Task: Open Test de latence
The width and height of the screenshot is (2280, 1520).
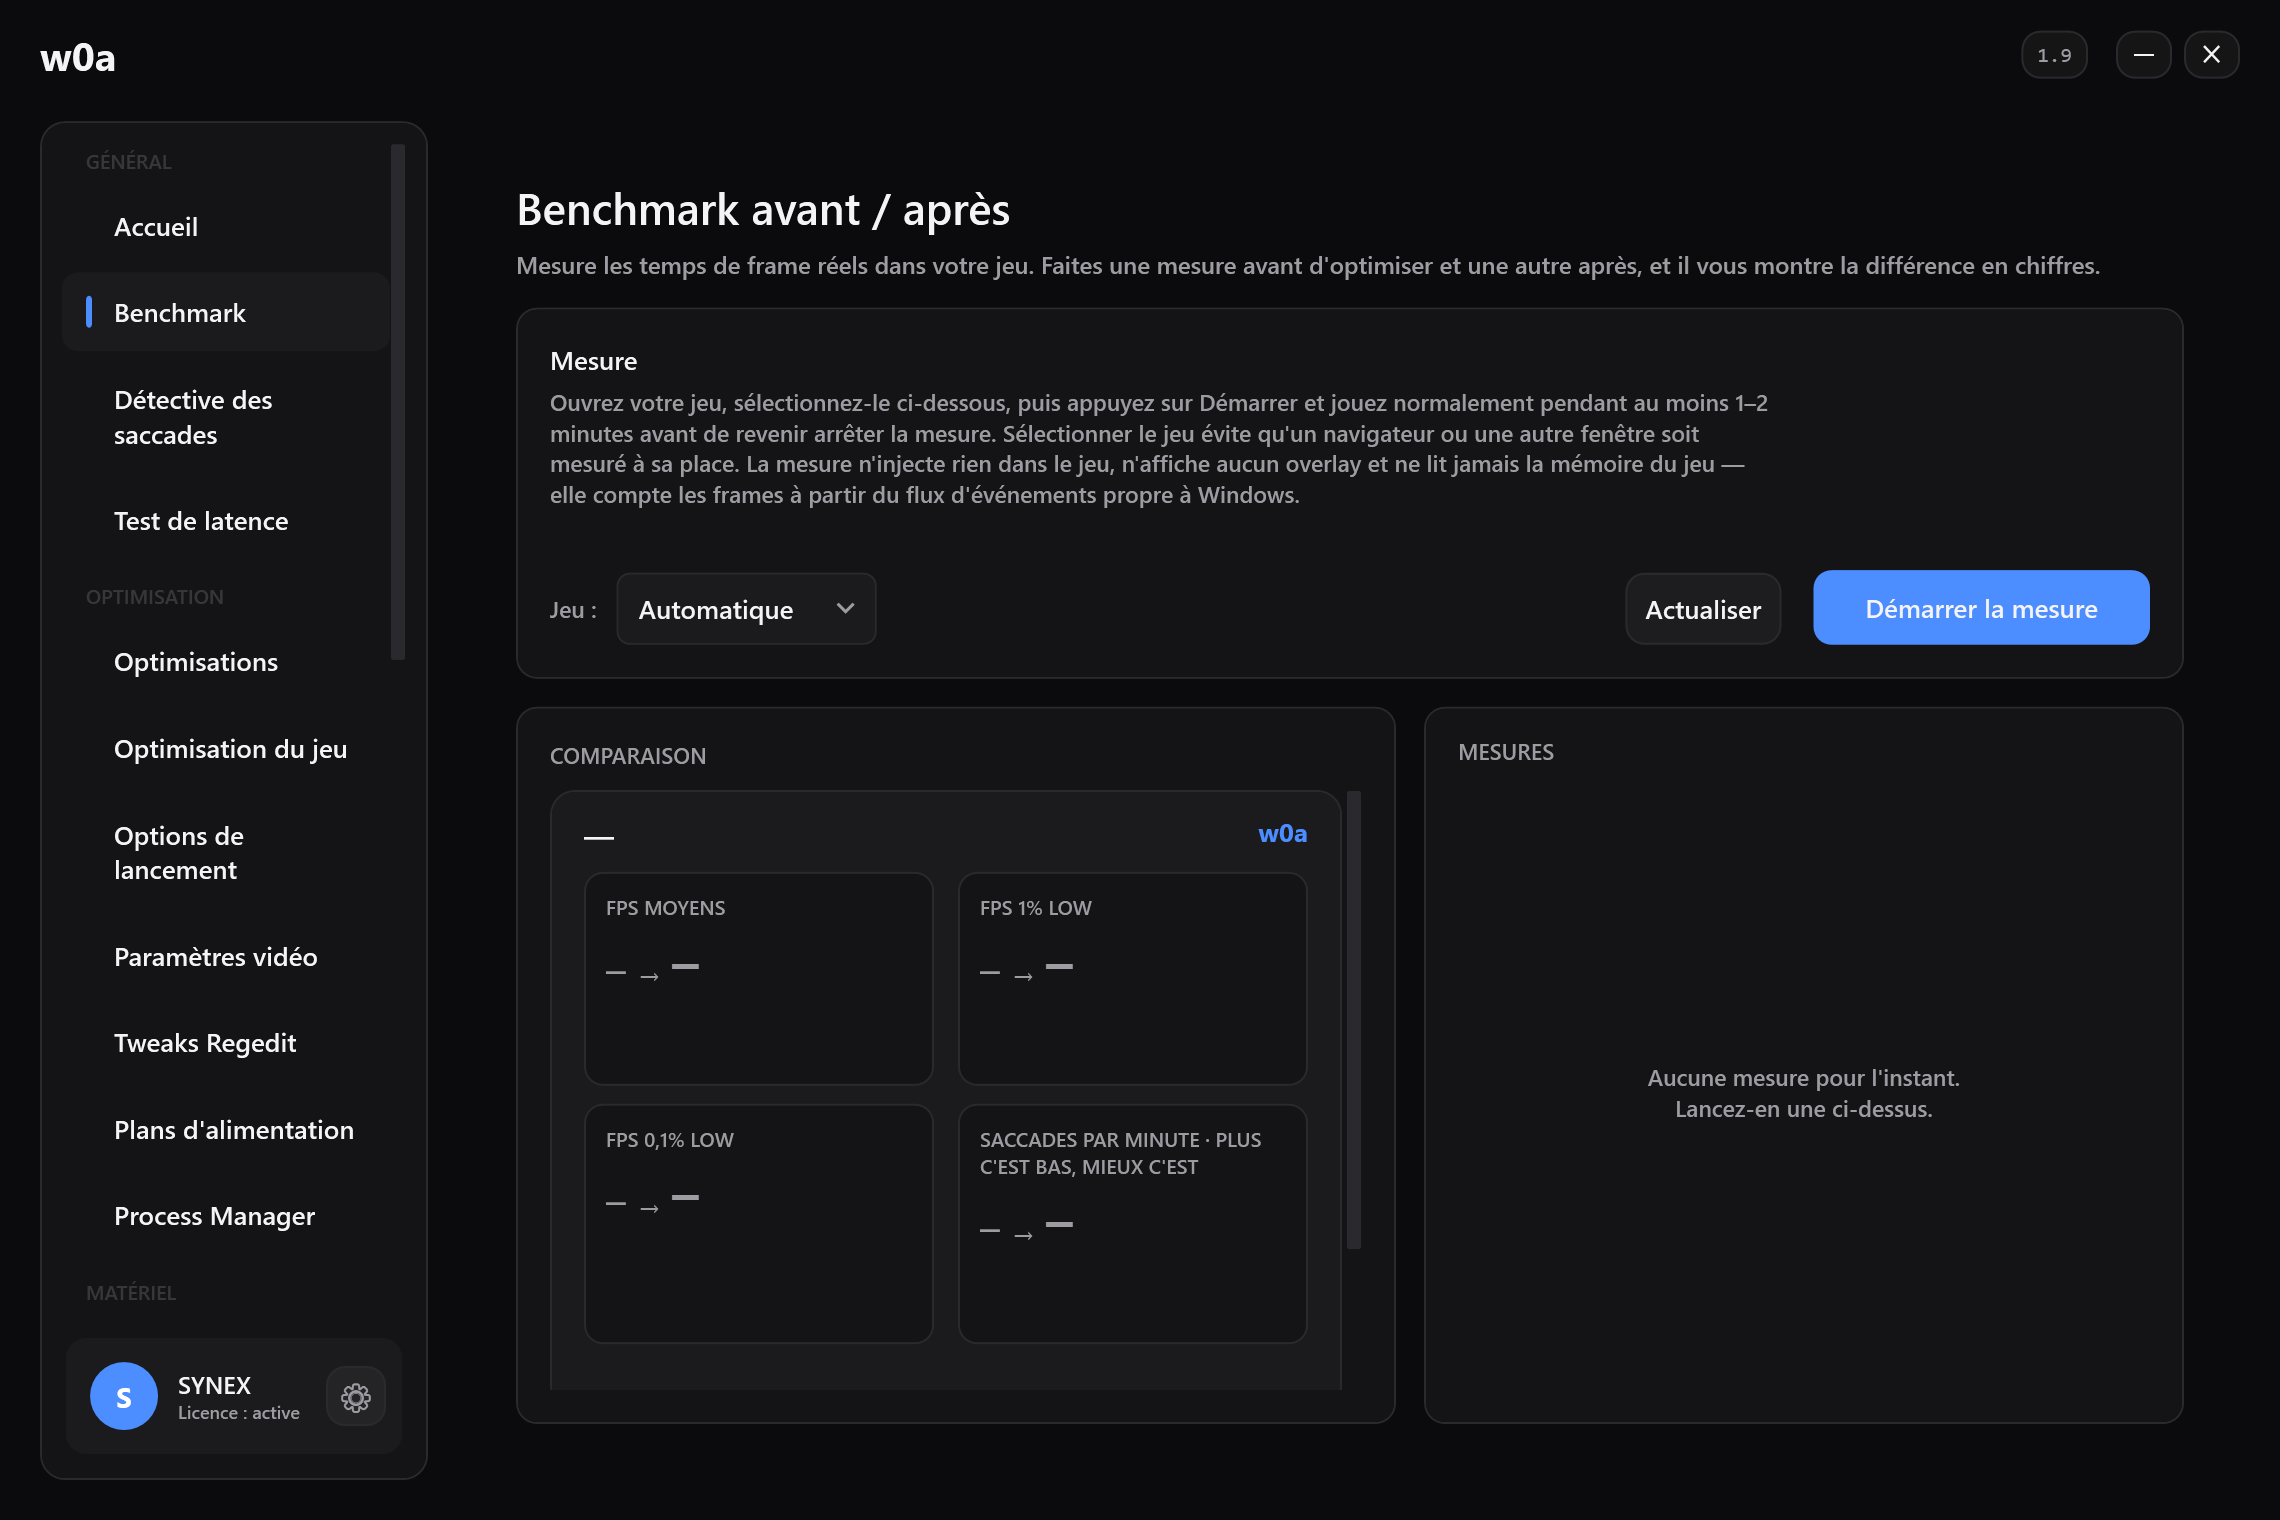Action: [226, 521]
